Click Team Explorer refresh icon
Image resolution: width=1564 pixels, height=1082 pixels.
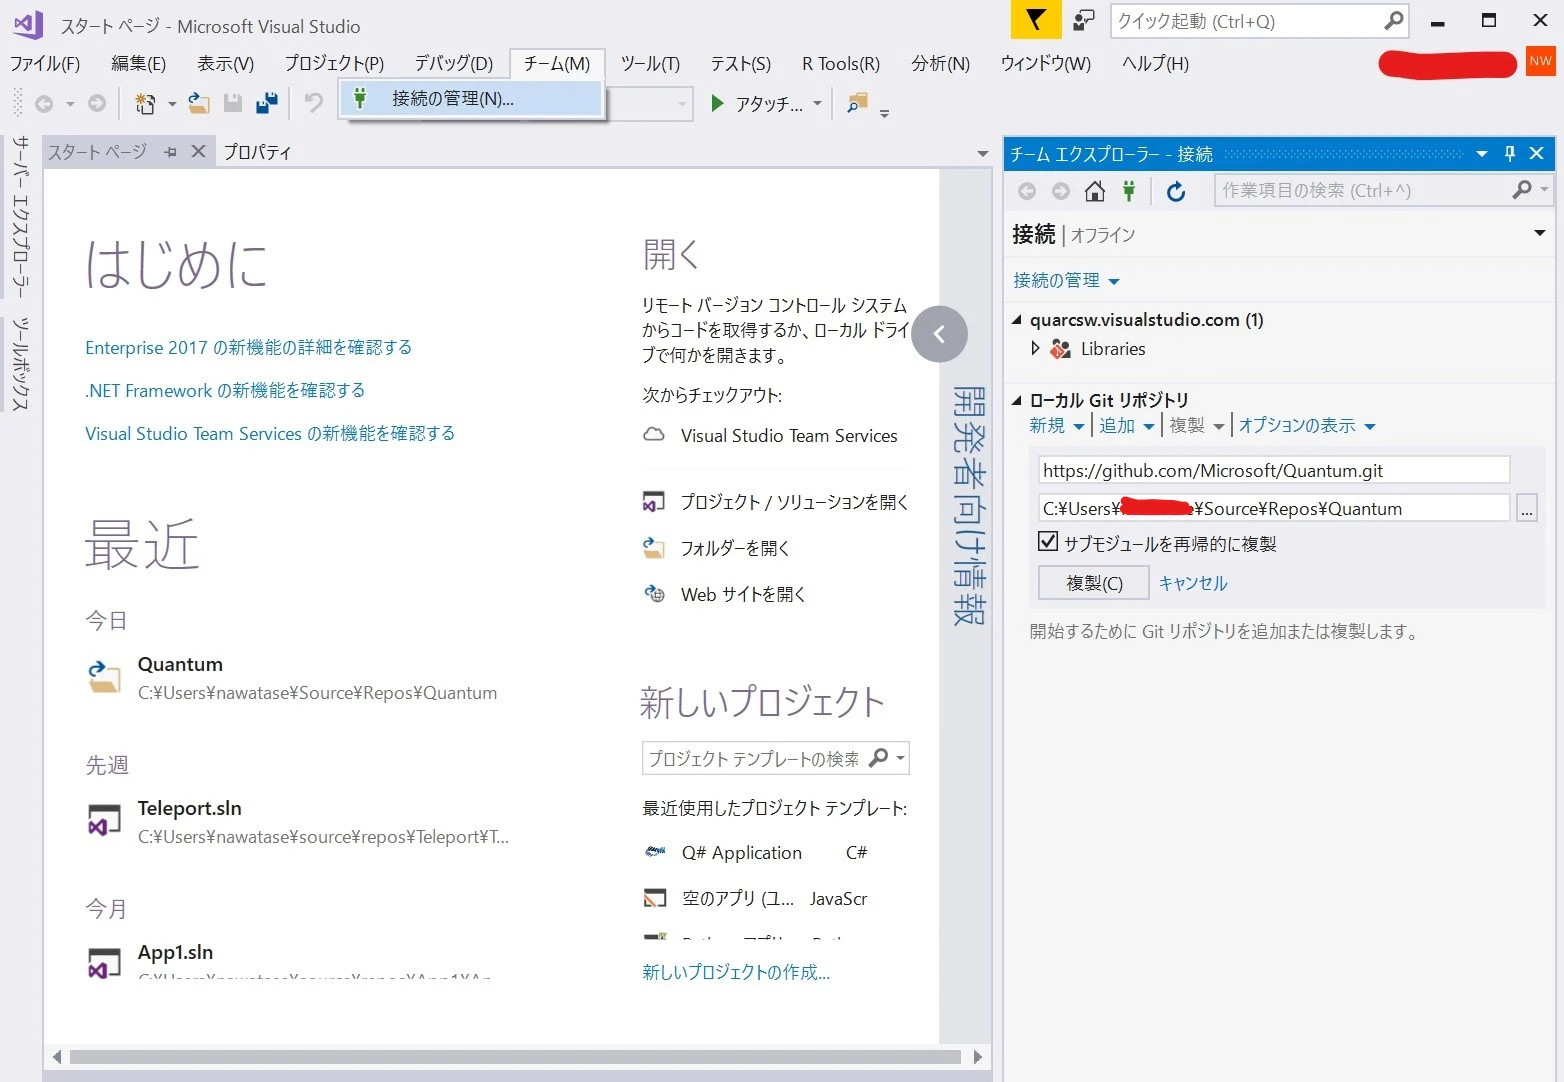pyautogui.click(x=1176, y=191)
